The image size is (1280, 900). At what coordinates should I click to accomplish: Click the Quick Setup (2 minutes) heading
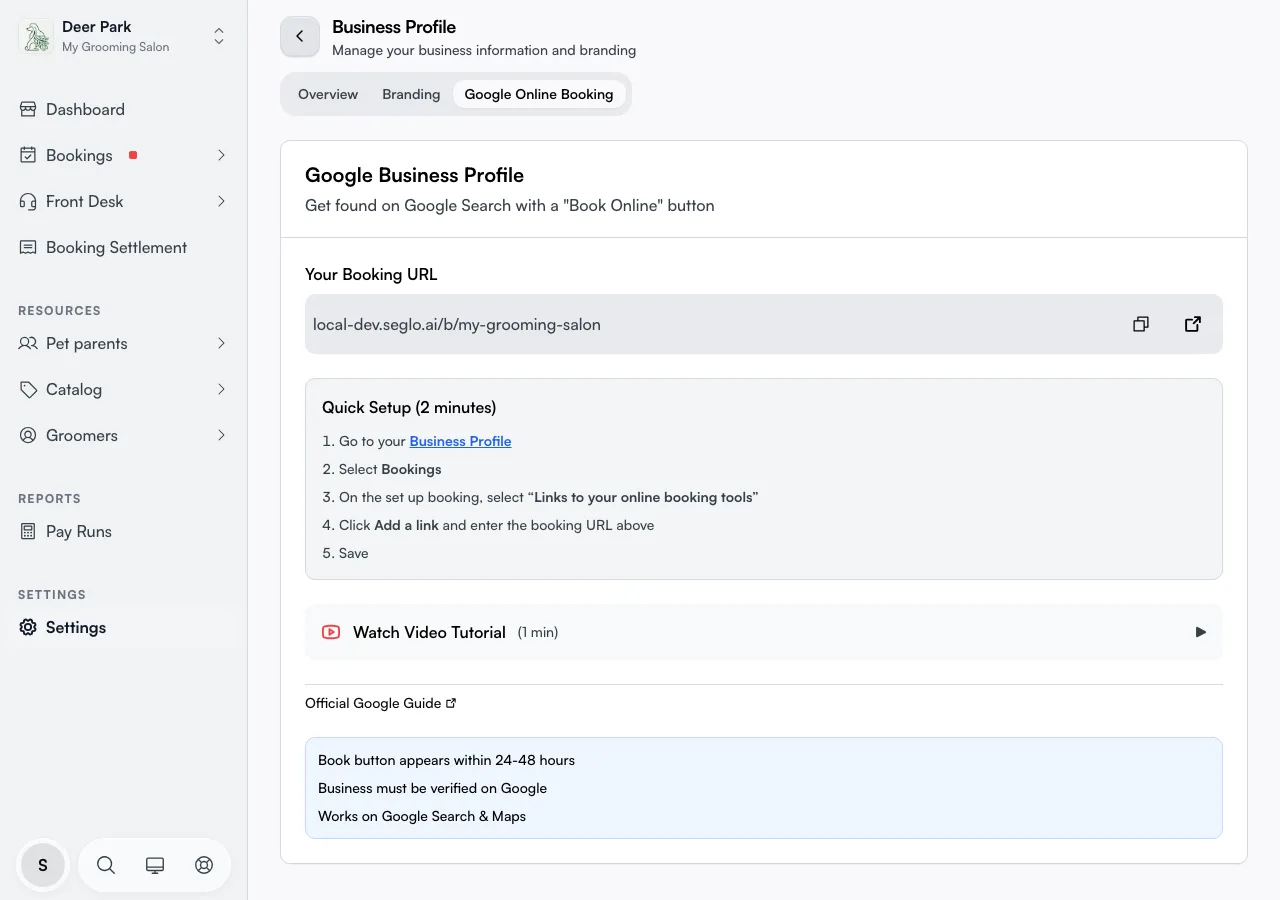click(x=409, y=407)
